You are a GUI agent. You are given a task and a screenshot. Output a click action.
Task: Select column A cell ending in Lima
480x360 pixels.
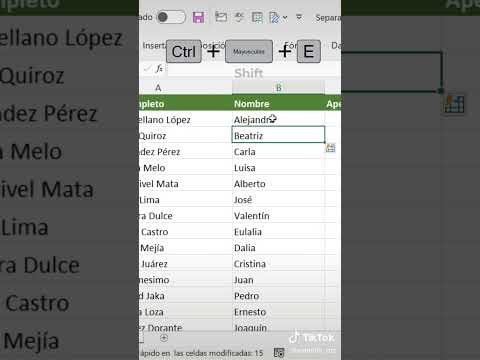[185, 199]
